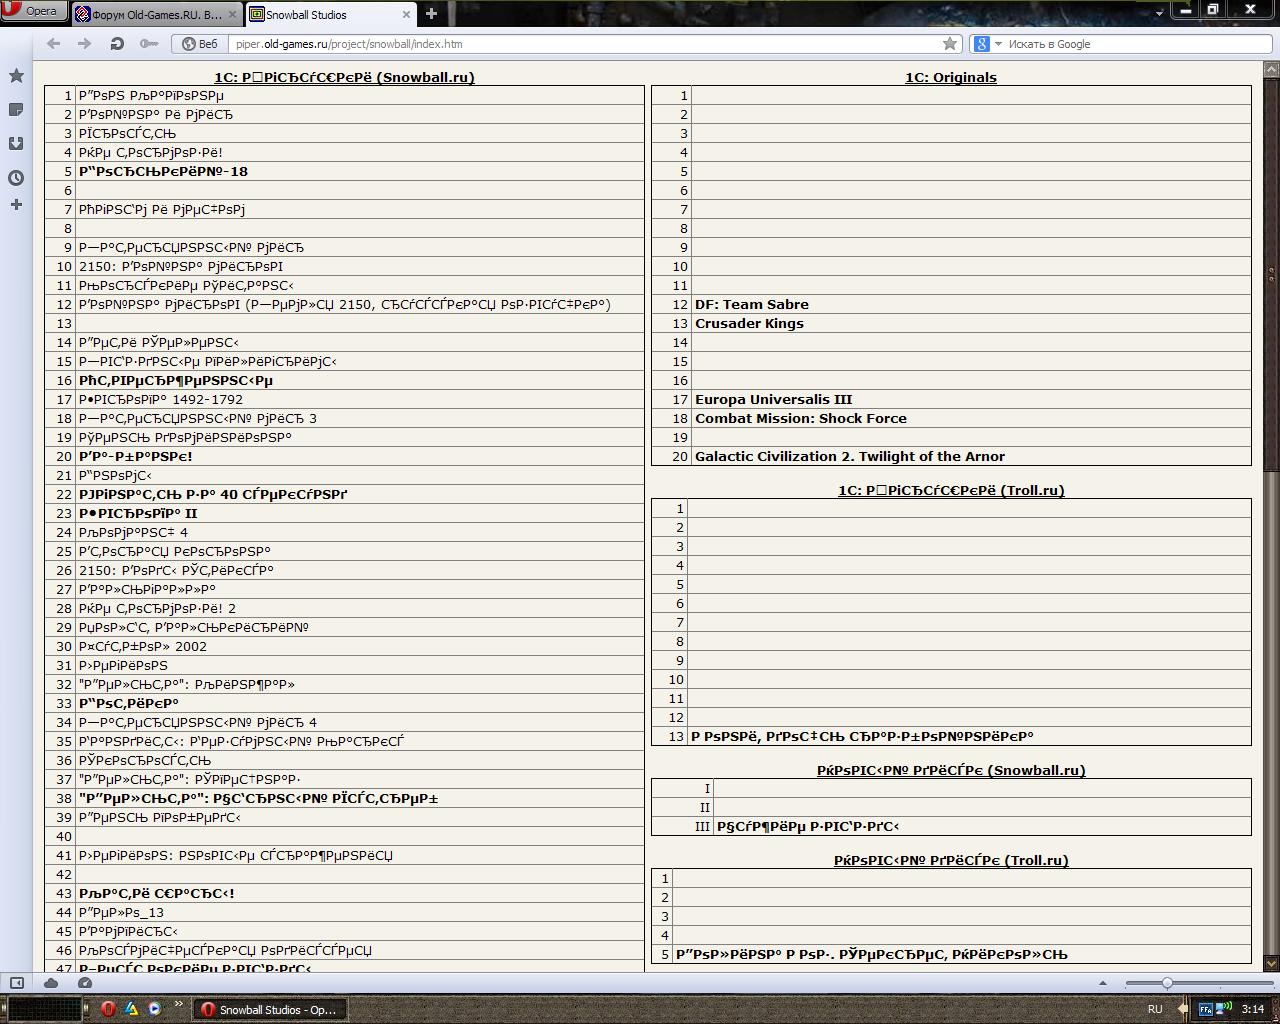Open the Bookmarks panel star in sidebar
The height and width of the screenshot is (1024, 1280).
[x=16, y=76]
